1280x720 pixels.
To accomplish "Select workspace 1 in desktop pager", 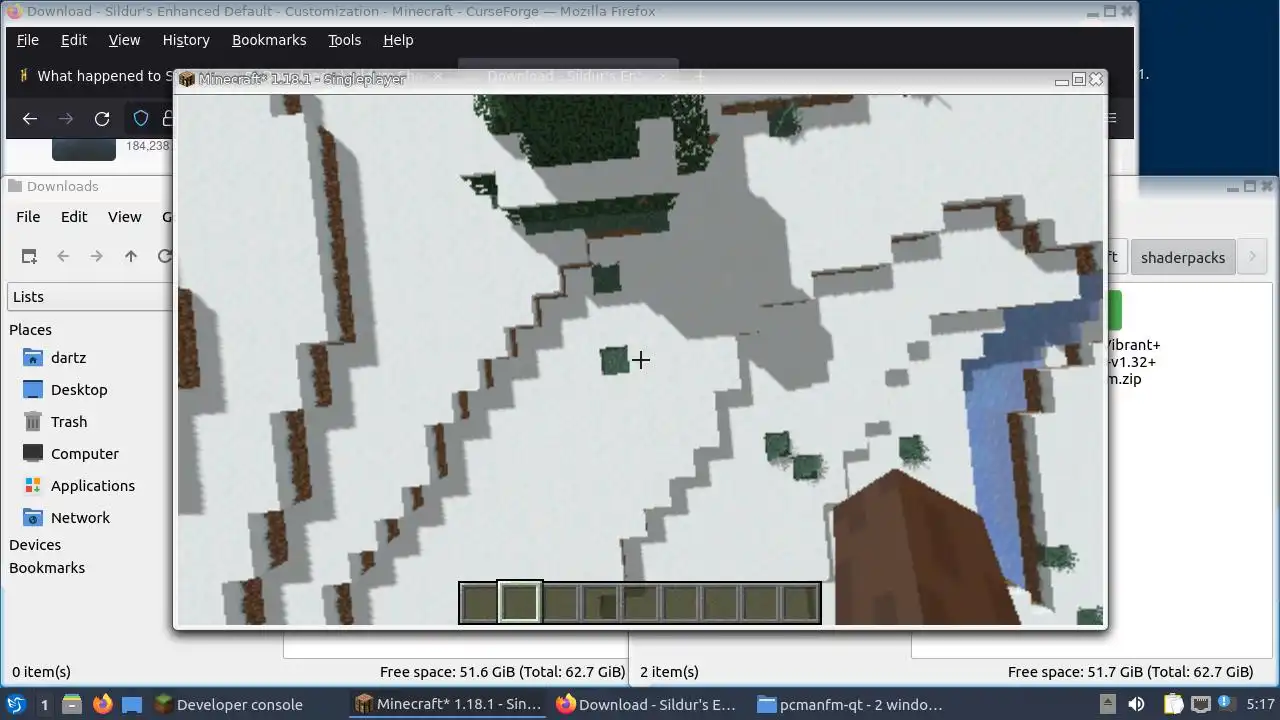I will (44, 704).
